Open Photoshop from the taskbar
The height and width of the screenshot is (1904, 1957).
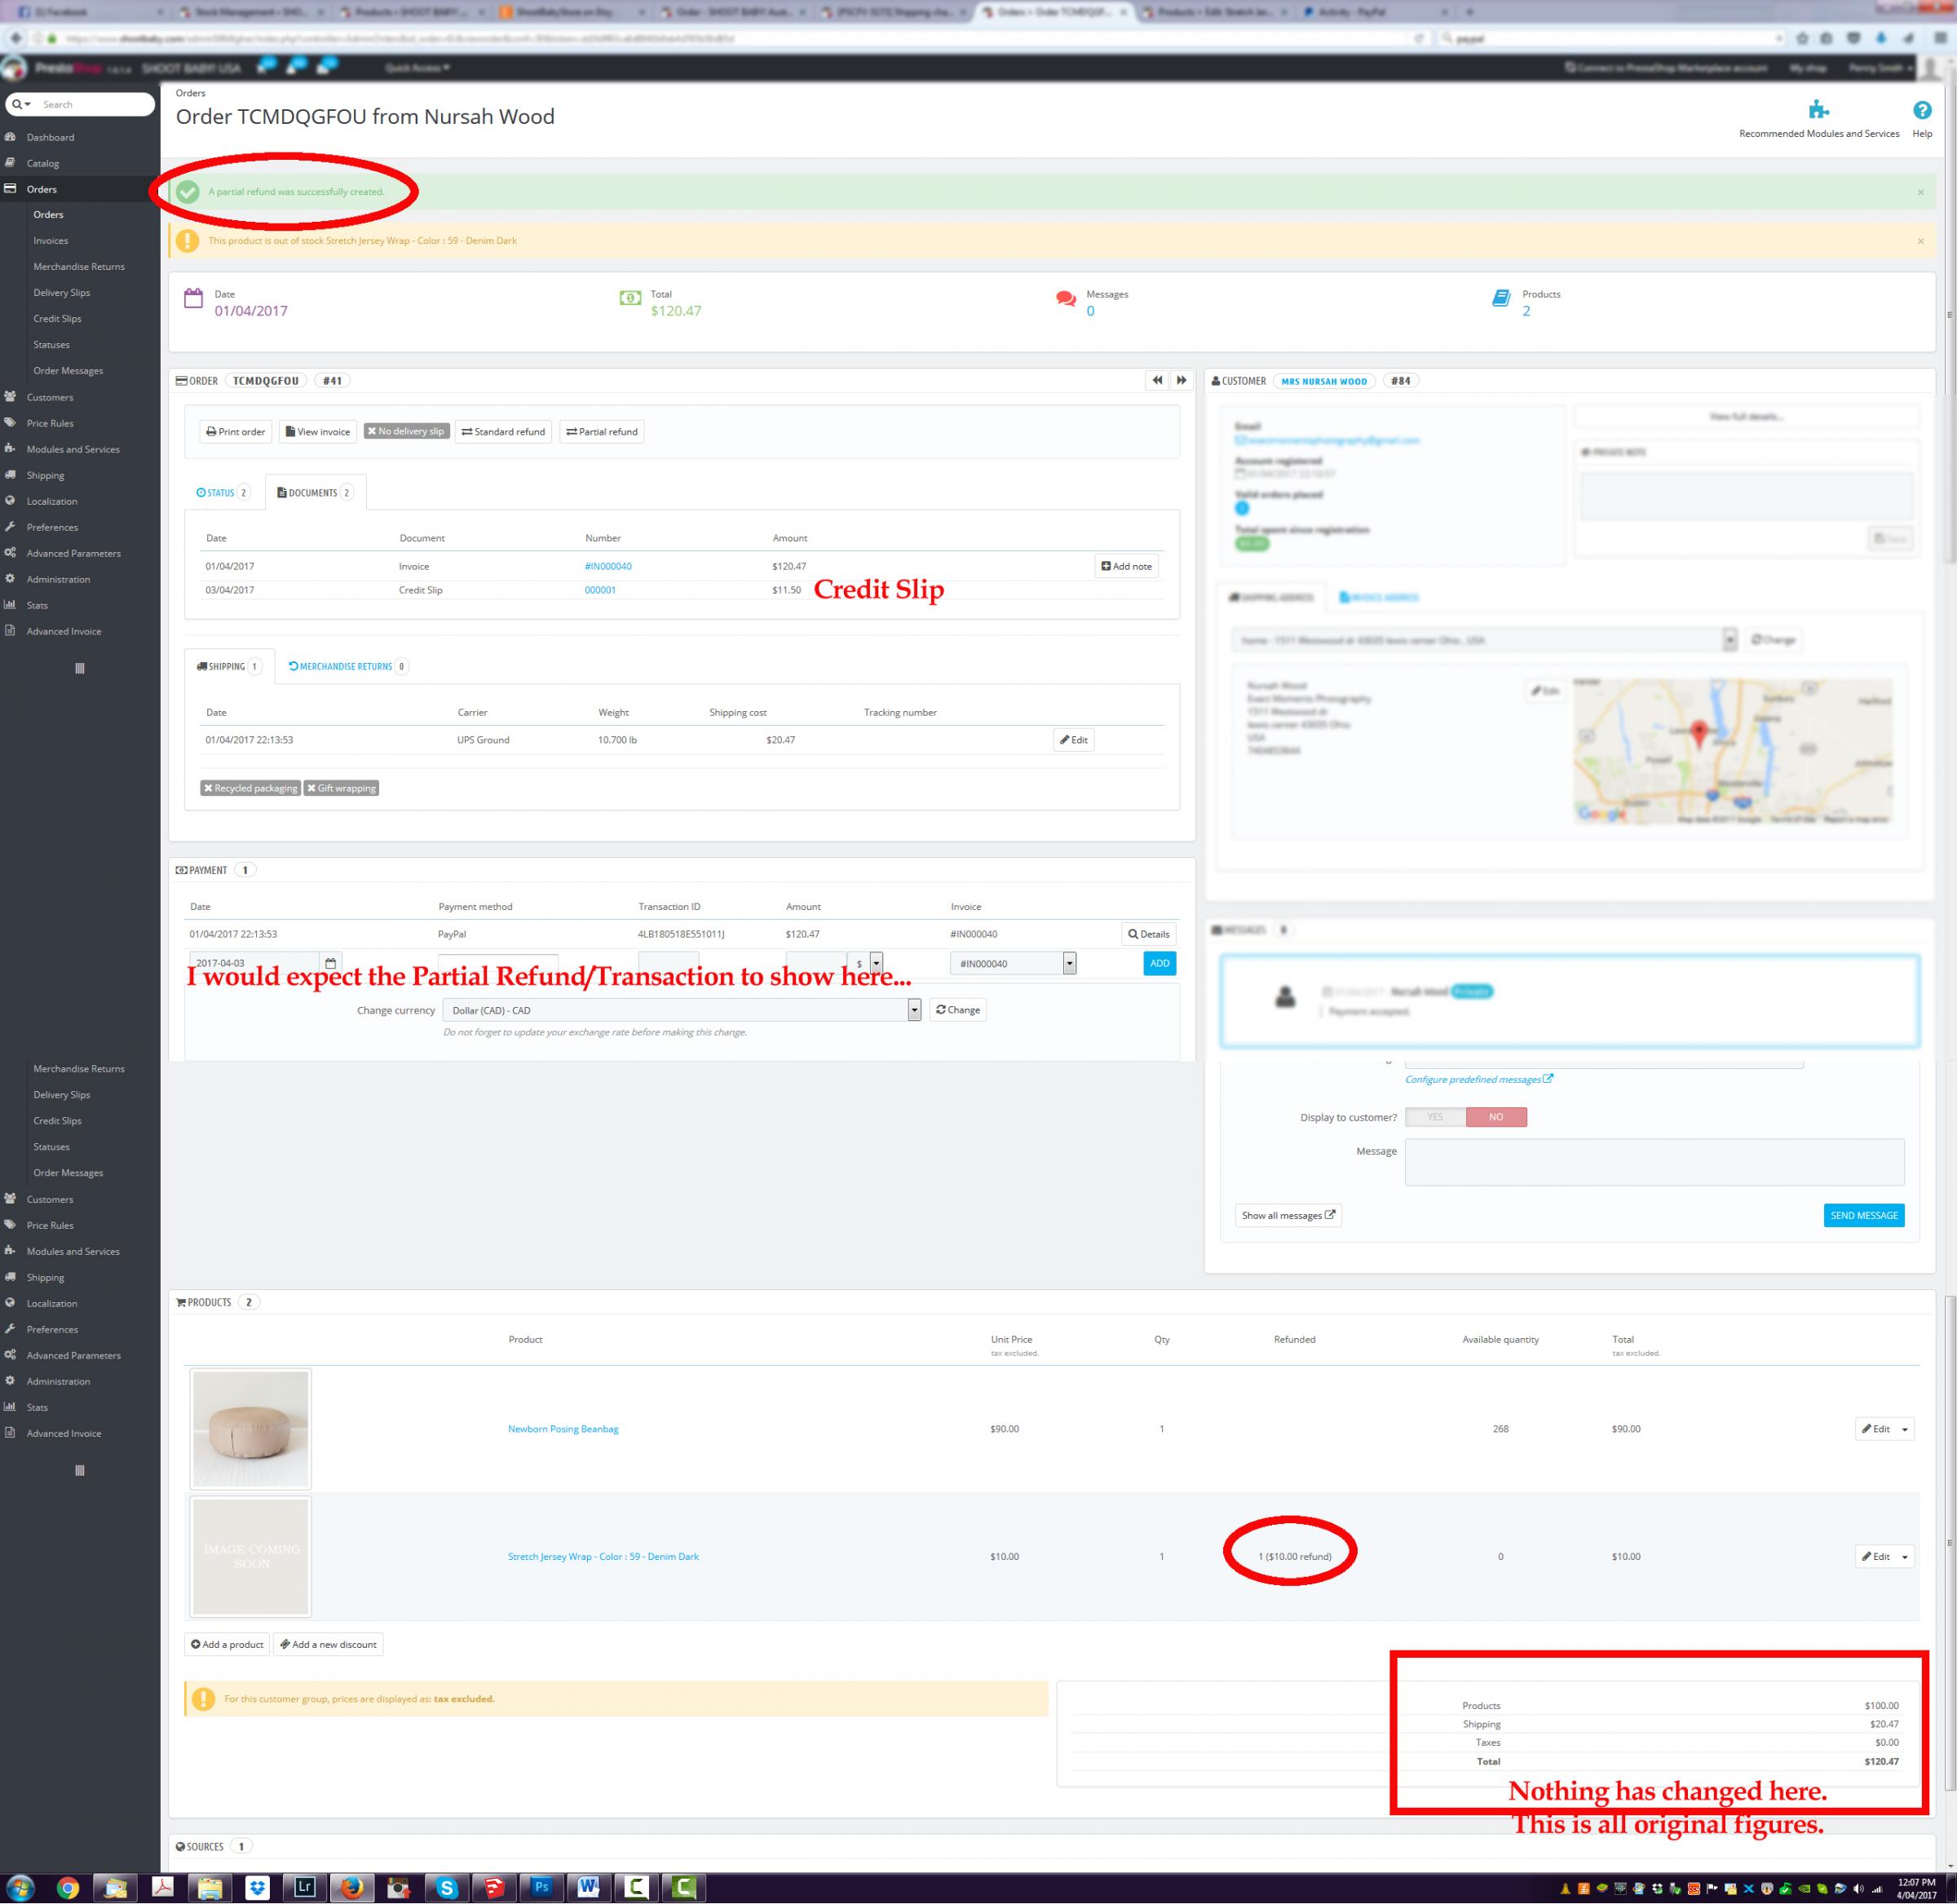(x=541, y=1888)
